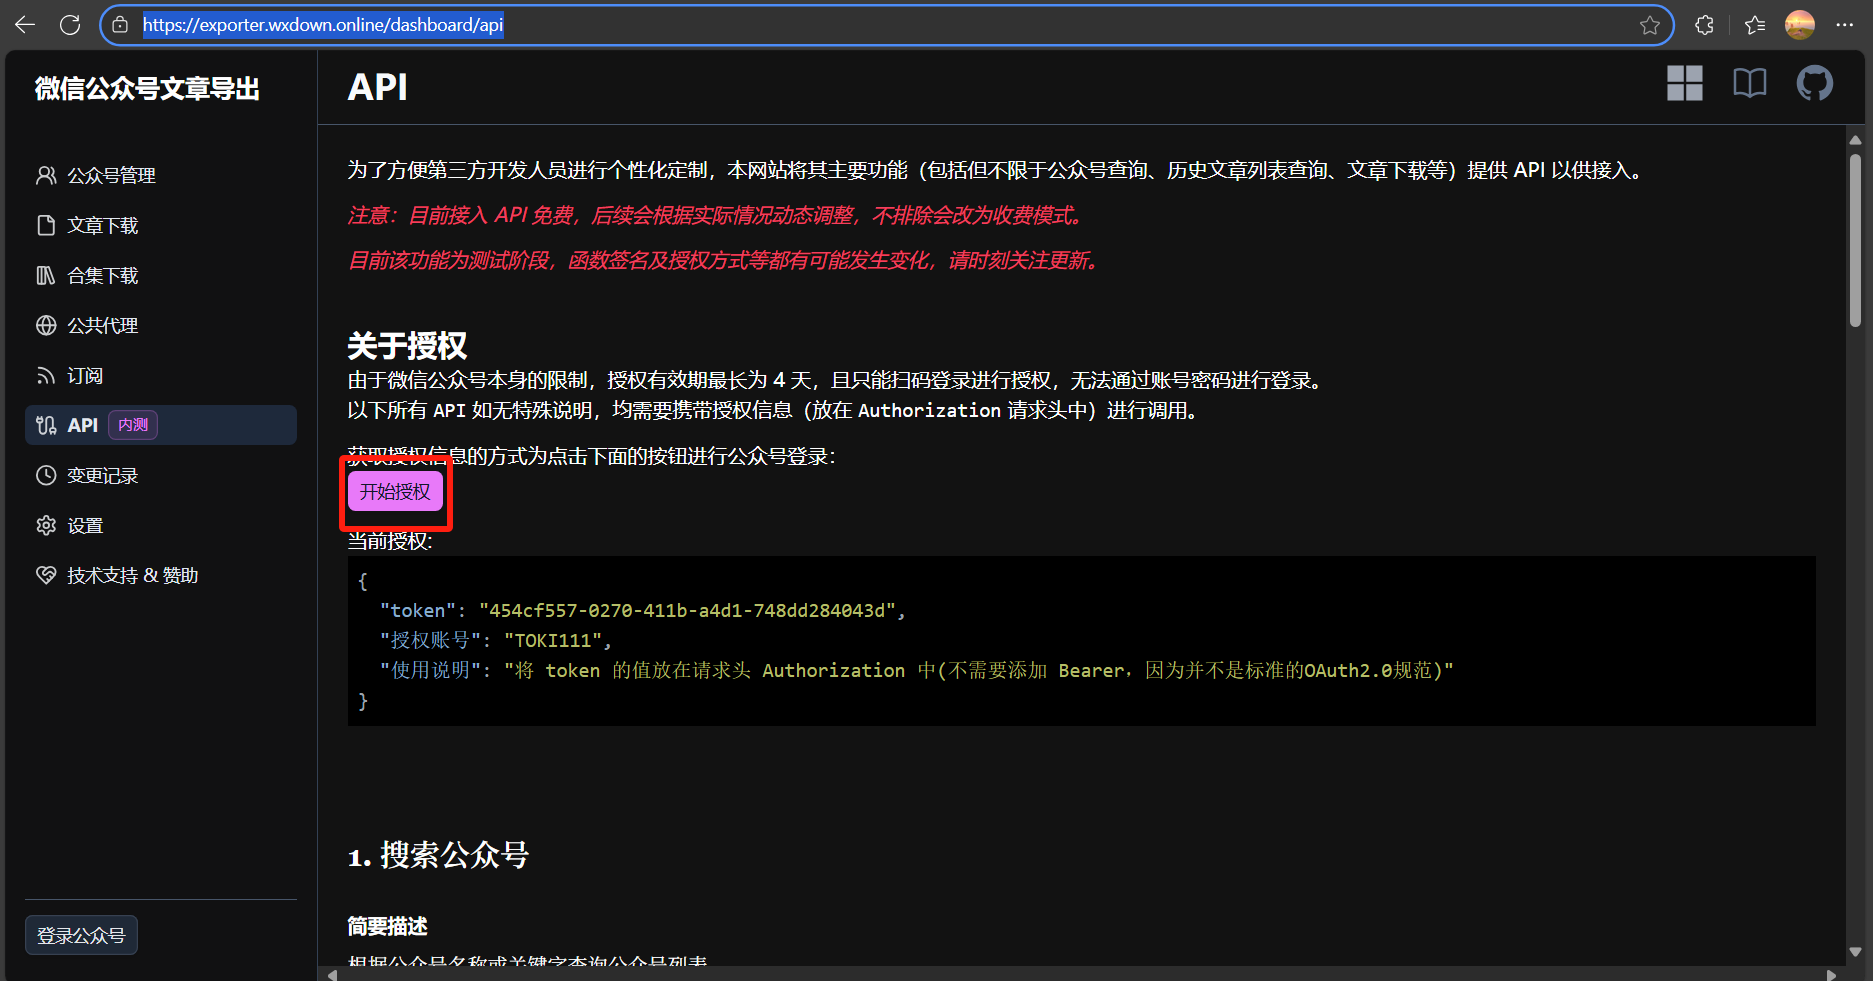Click the browser profile avatar
The image size is (1873, 981).
point(1800,25)
